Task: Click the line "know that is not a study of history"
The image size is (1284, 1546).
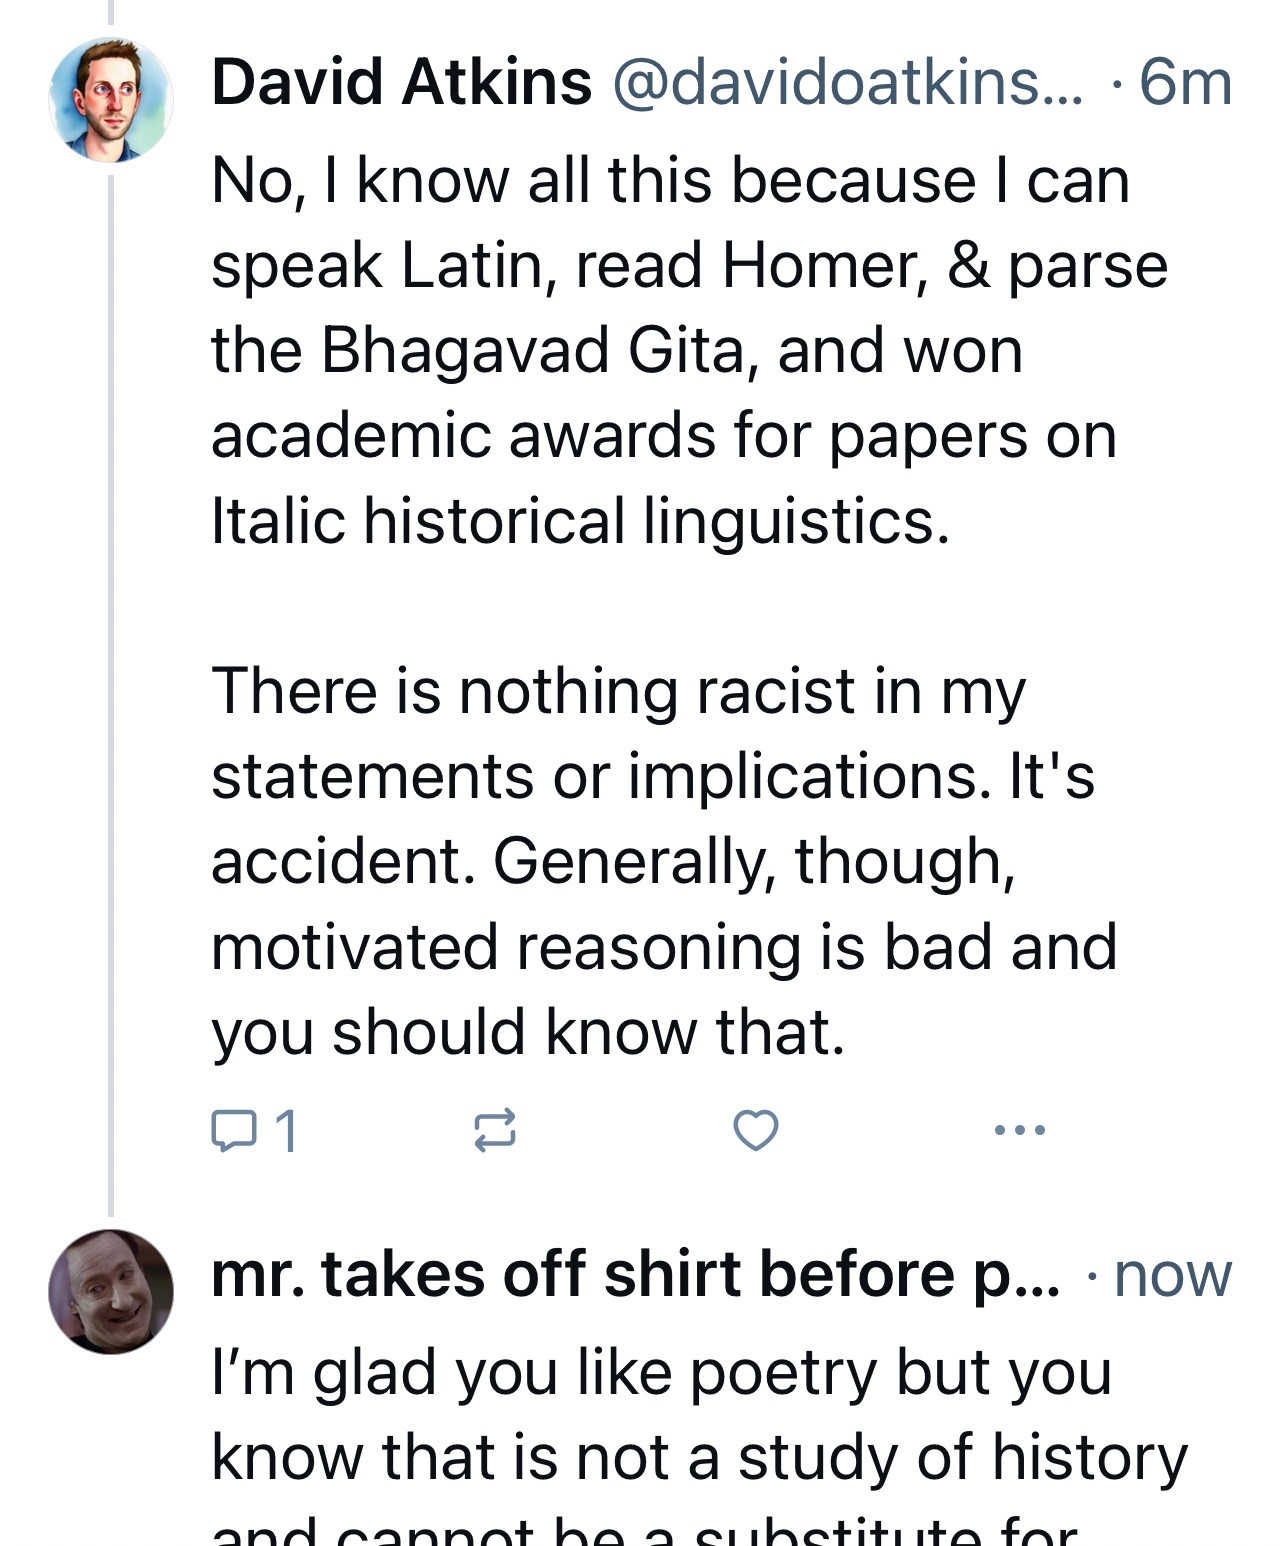Action: coord(699,1457)
